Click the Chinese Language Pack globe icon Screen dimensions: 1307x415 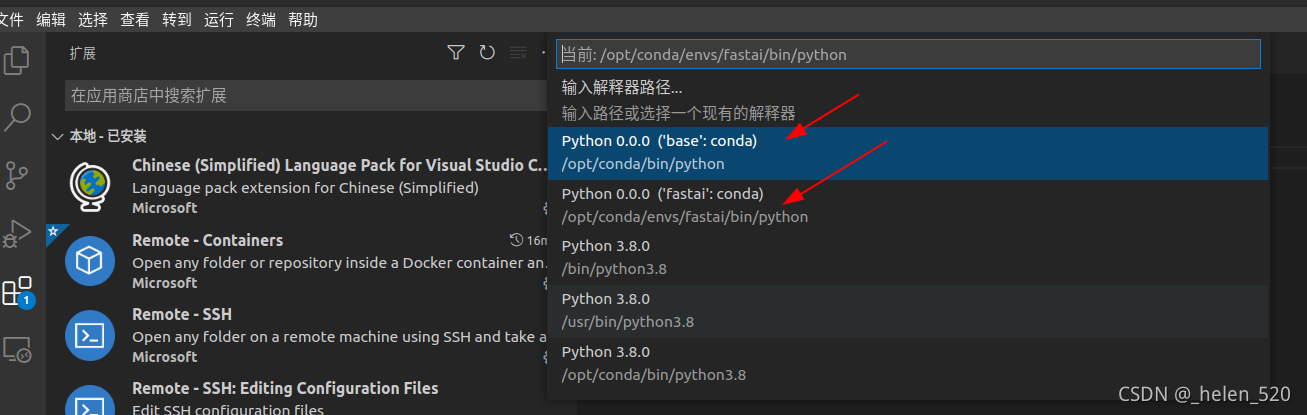(90, 186)
